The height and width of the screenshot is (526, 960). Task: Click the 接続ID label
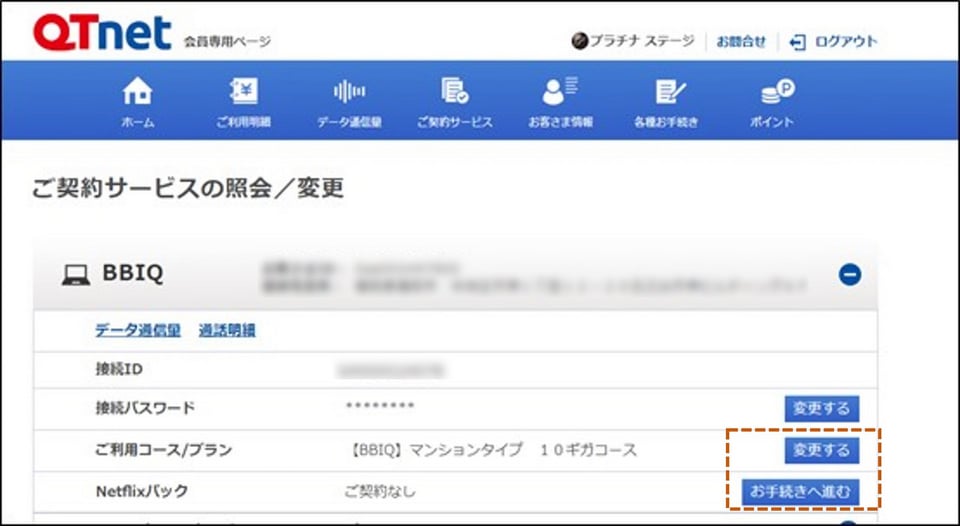click(119, 369)
